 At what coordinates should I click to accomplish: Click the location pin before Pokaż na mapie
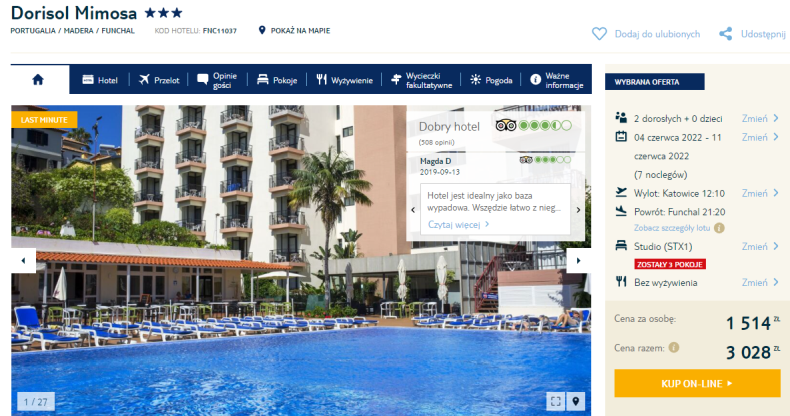261,30
